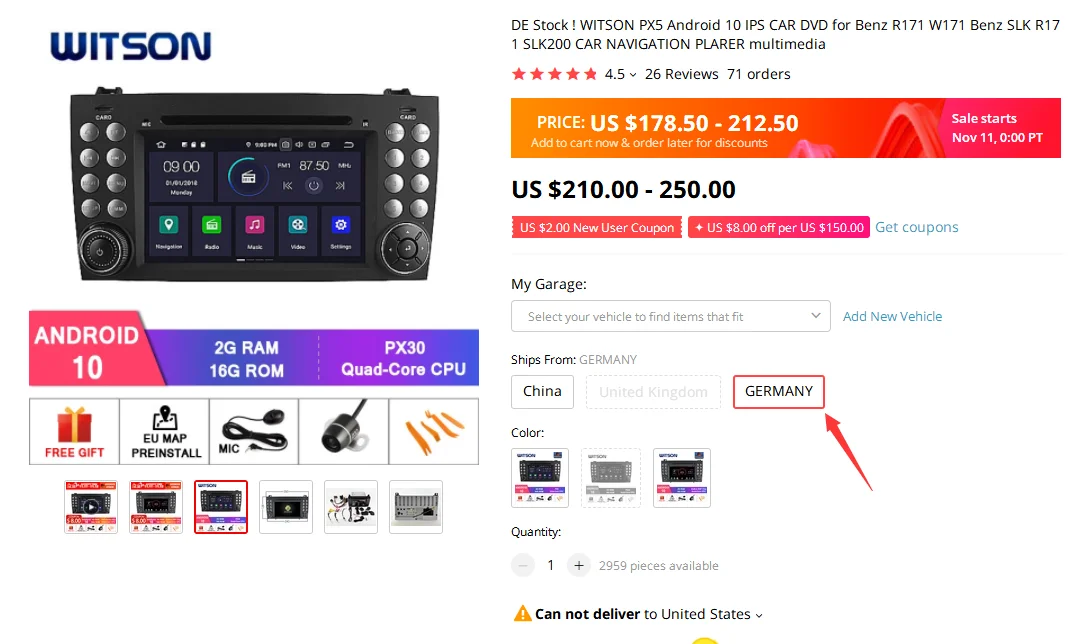Select the first color variant swatch

click(540, 478)
